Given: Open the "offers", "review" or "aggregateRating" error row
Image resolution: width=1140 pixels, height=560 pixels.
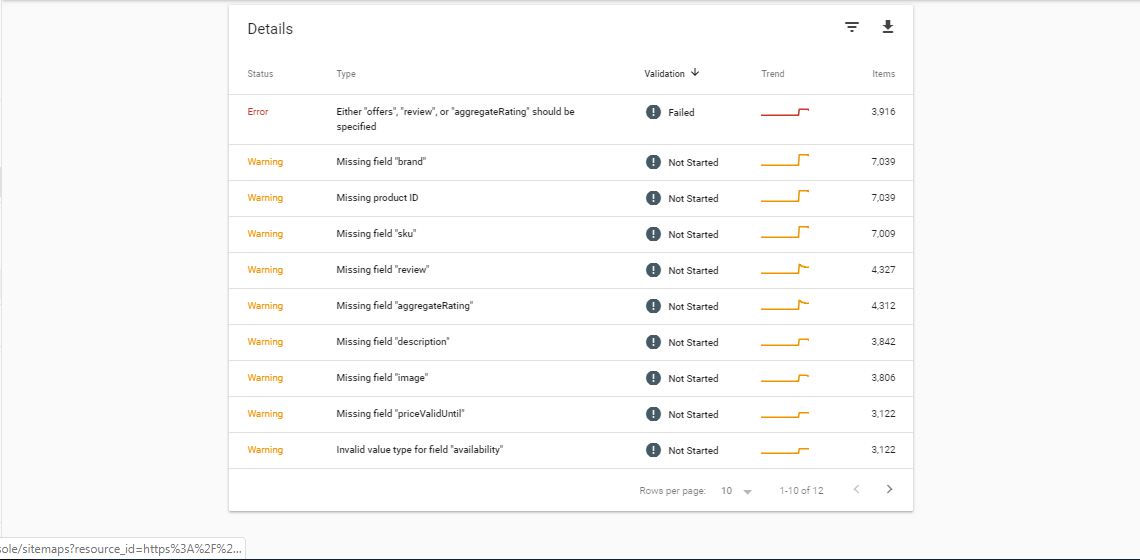Looking at the screenshot, I should pyautogui.click(x=571, y=119).
